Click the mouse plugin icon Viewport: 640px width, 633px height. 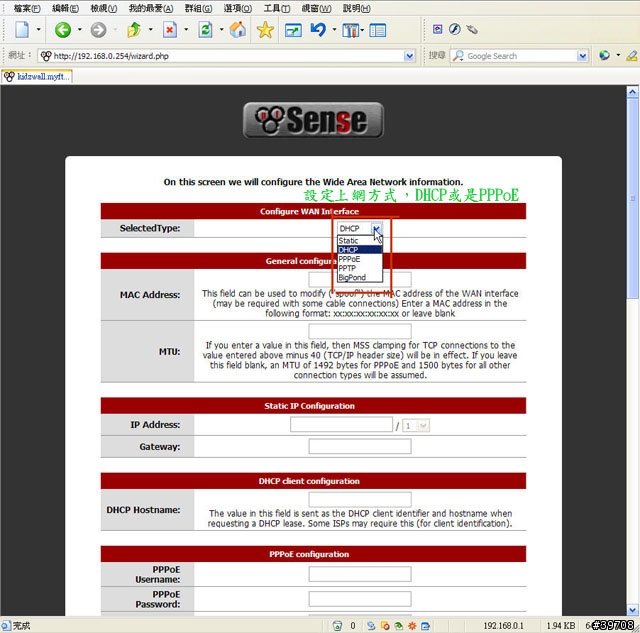(x=472, y=29)
